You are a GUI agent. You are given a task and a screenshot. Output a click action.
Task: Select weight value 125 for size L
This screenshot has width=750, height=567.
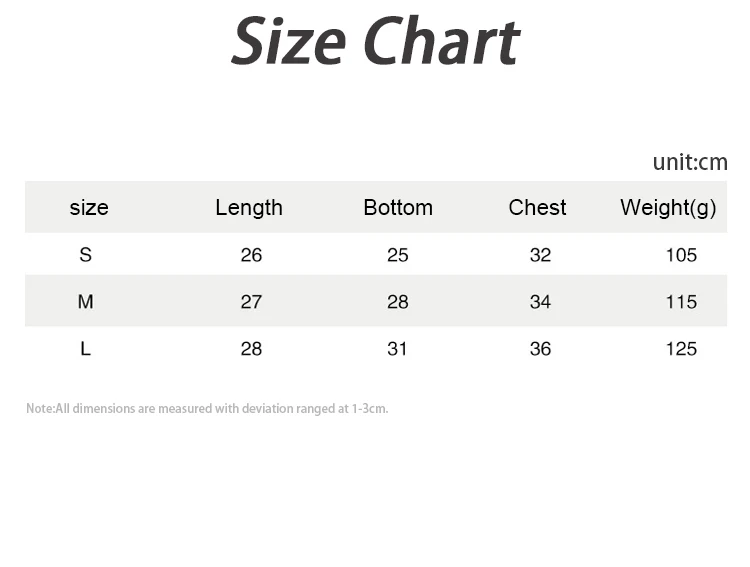click(x=681, y=349)
